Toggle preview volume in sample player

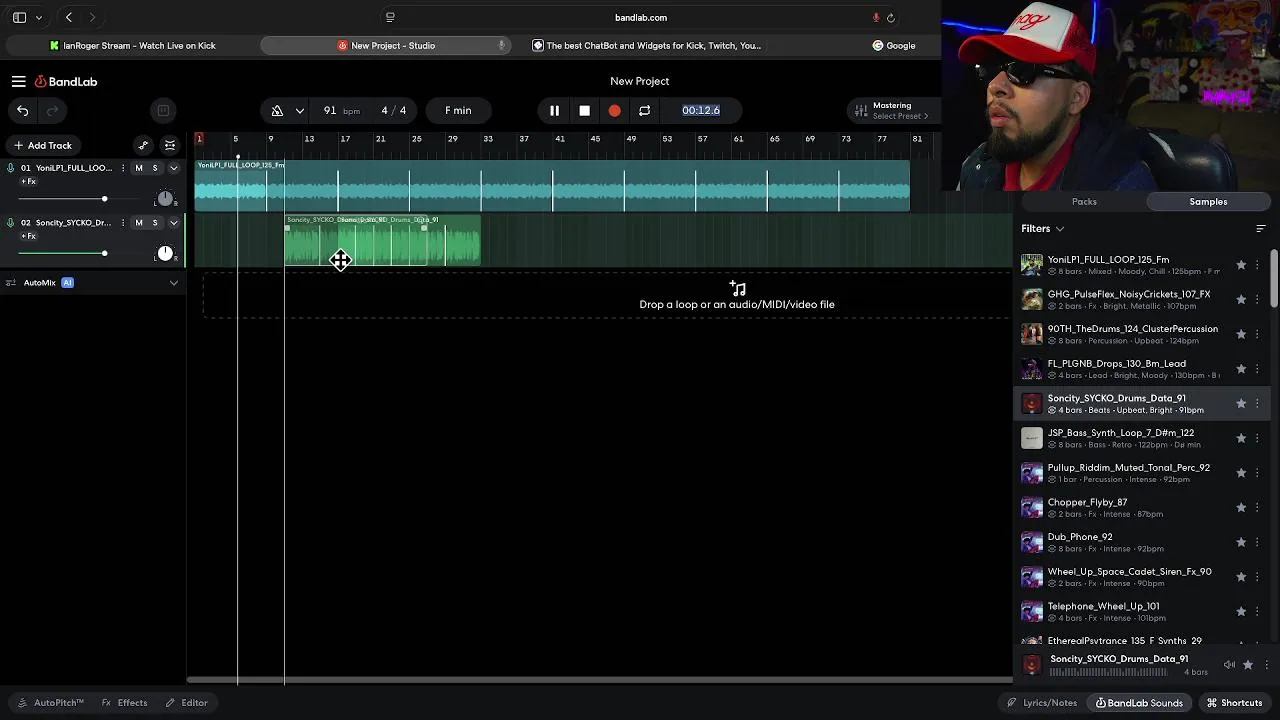click(x=1229, y=665)
